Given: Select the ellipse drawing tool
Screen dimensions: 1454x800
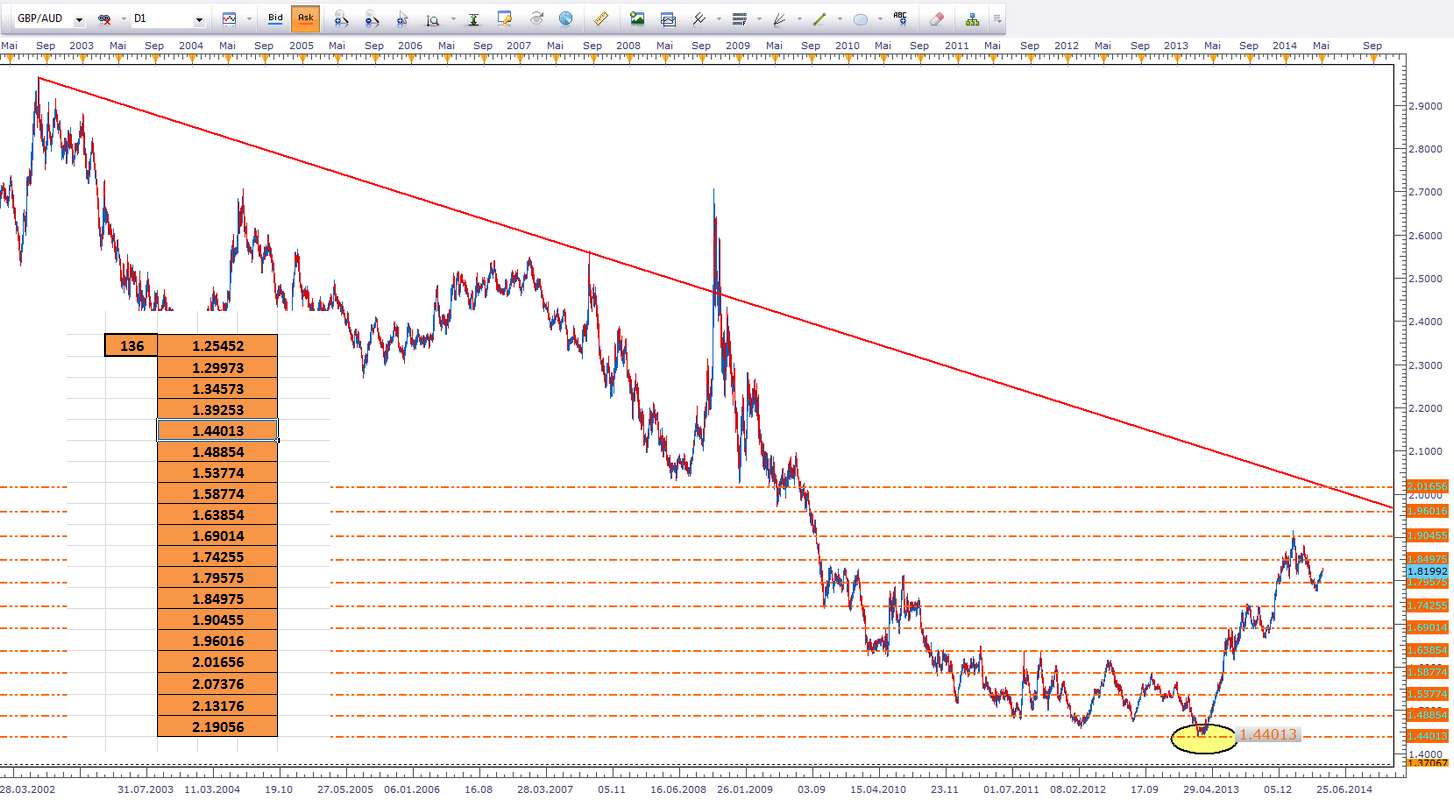Looking at the screenshot, I should point(860,18).
